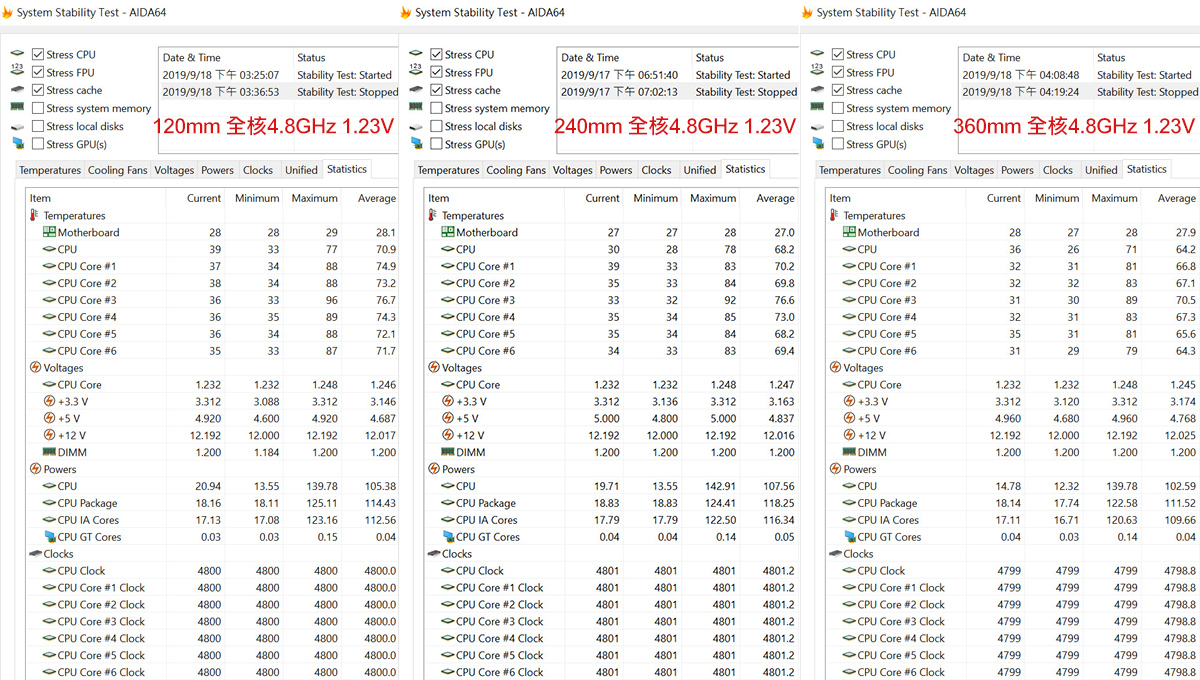Switch to Cooling Fans tab in the 120mm window
Image resolution: width=1200 pixels, height=680 pixels.
coord(118,170)
